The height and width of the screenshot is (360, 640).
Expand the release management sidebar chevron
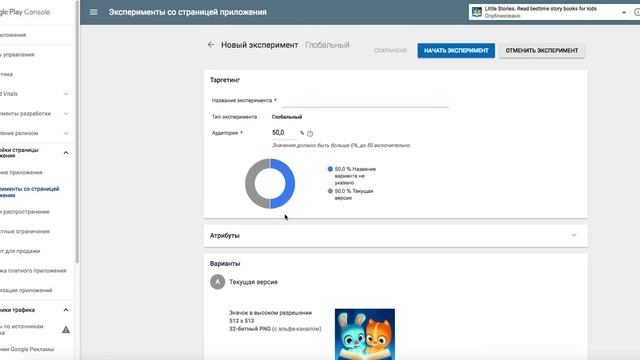pyautogui.click(x=66, y=133)
